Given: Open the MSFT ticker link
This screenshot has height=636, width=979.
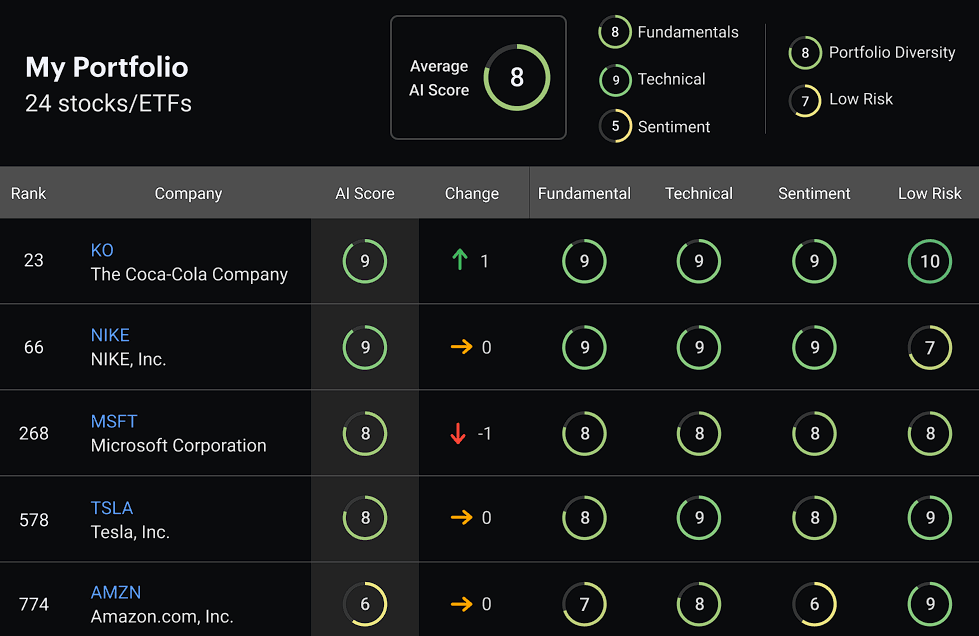Looking at the screenshot, I should pyautogui.click(x=114, y=421).
